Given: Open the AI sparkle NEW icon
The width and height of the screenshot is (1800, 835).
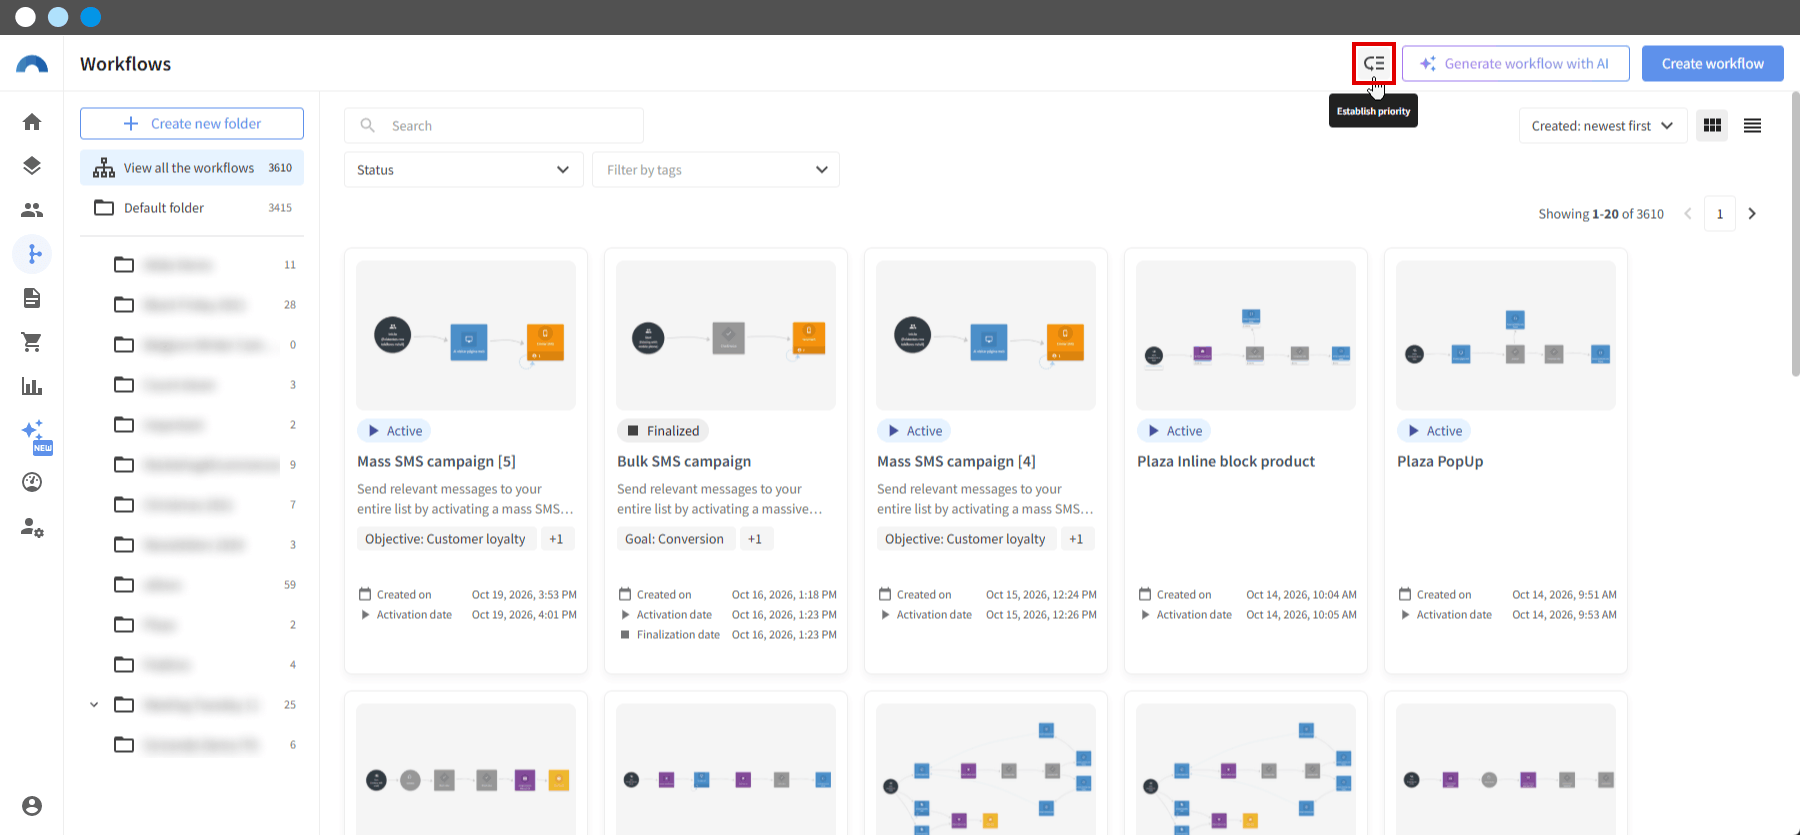Looking at the screenshot, I should coord(35,435).
